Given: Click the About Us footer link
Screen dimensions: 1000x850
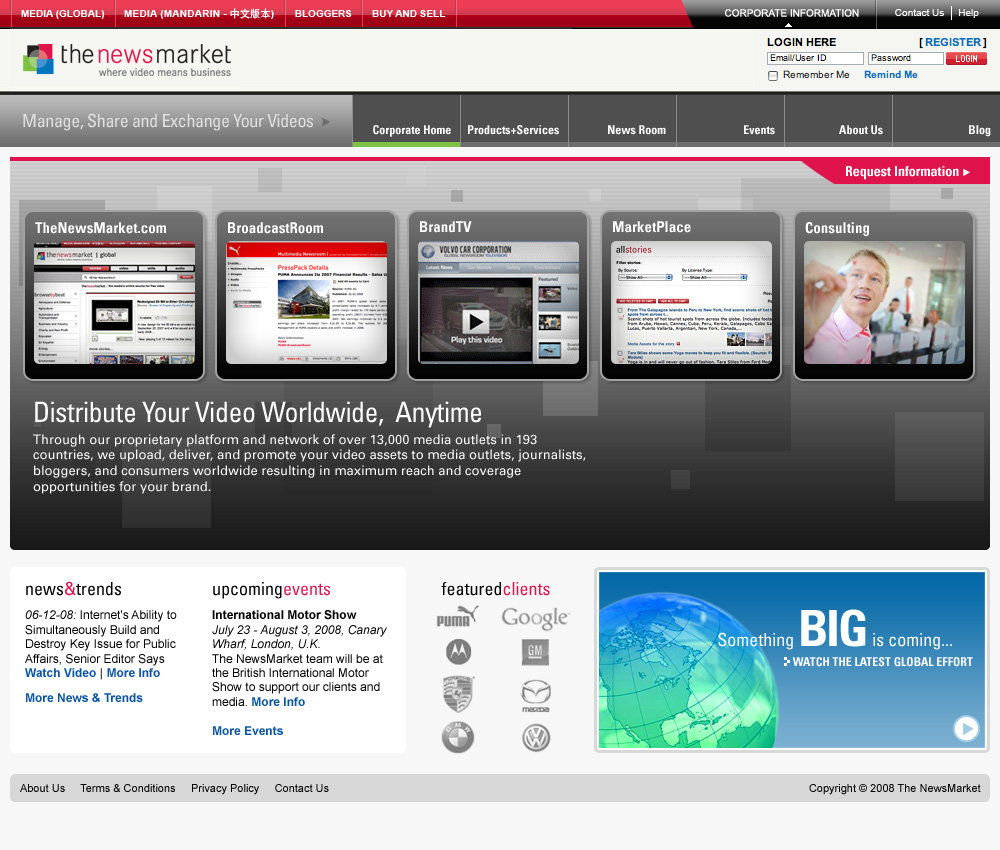Looking at the screenshot, I should pyautogui.click(x=42, y=789).
